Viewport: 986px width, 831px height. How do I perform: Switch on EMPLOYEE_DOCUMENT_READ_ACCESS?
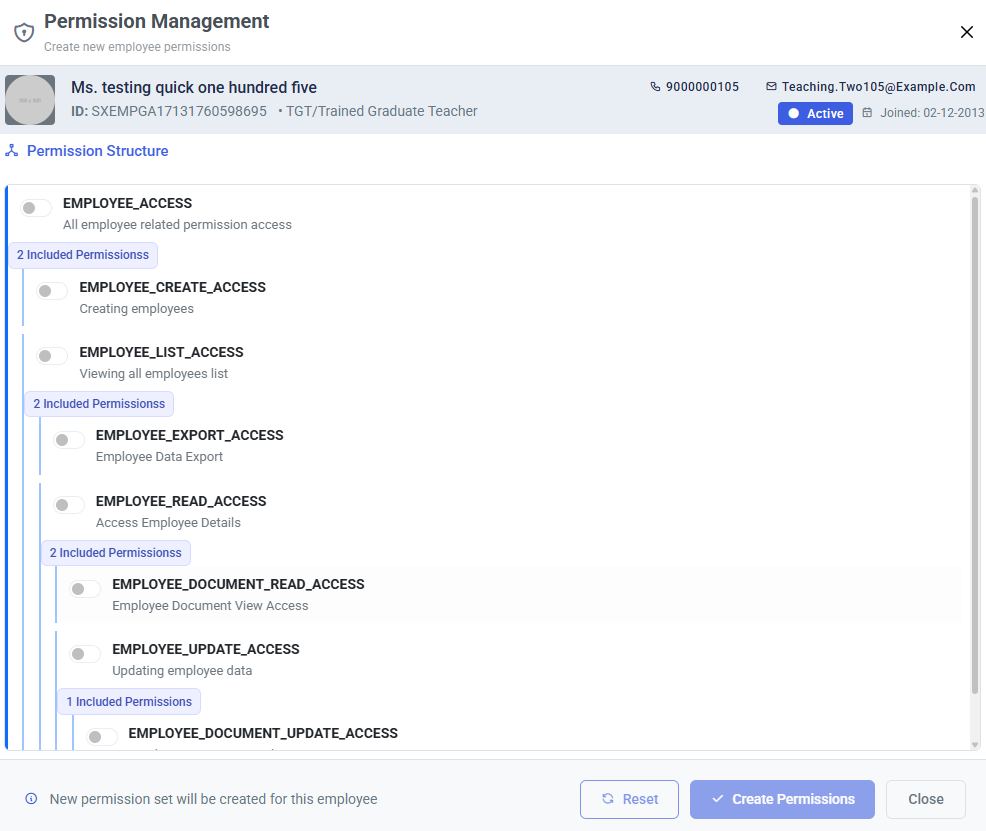(84, 589)
